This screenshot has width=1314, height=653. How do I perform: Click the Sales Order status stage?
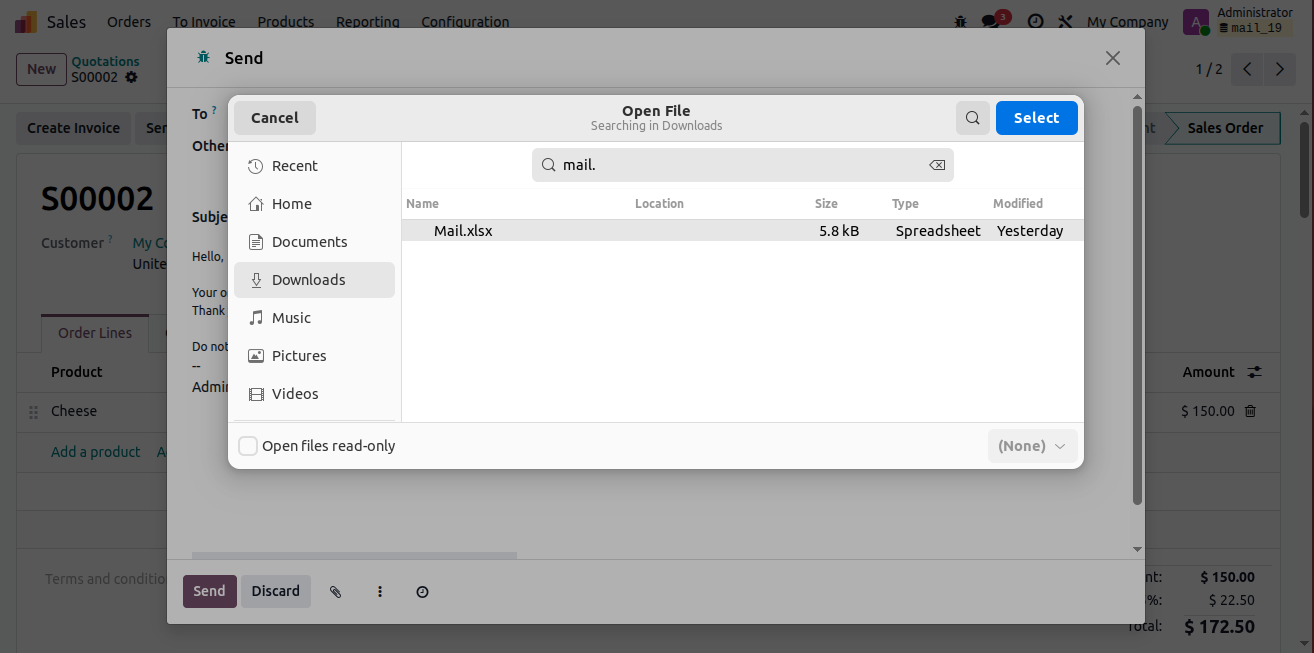(1225, 128)
